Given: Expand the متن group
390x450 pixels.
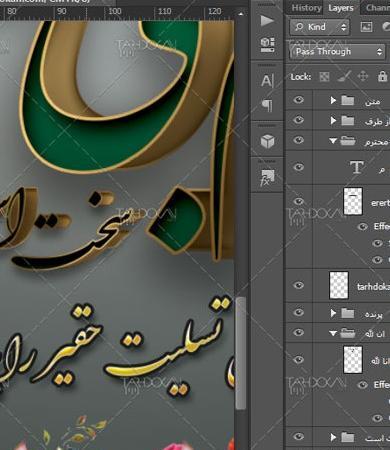Looking at the screenshot, I should [333, 100].
